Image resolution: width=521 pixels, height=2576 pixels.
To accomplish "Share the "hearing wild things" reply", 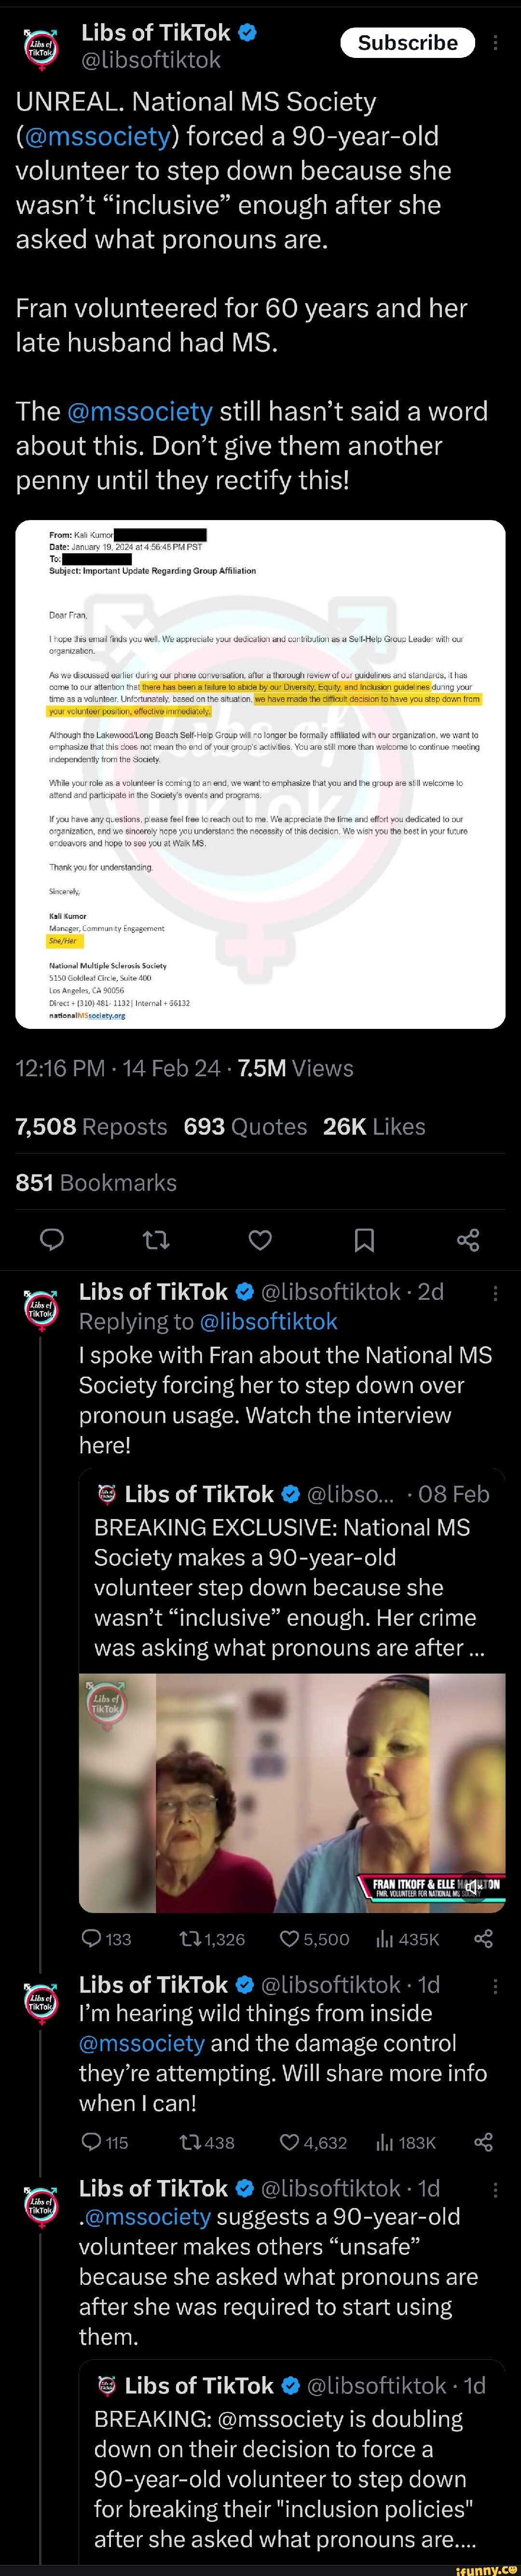I will [x=483, y=2142].
